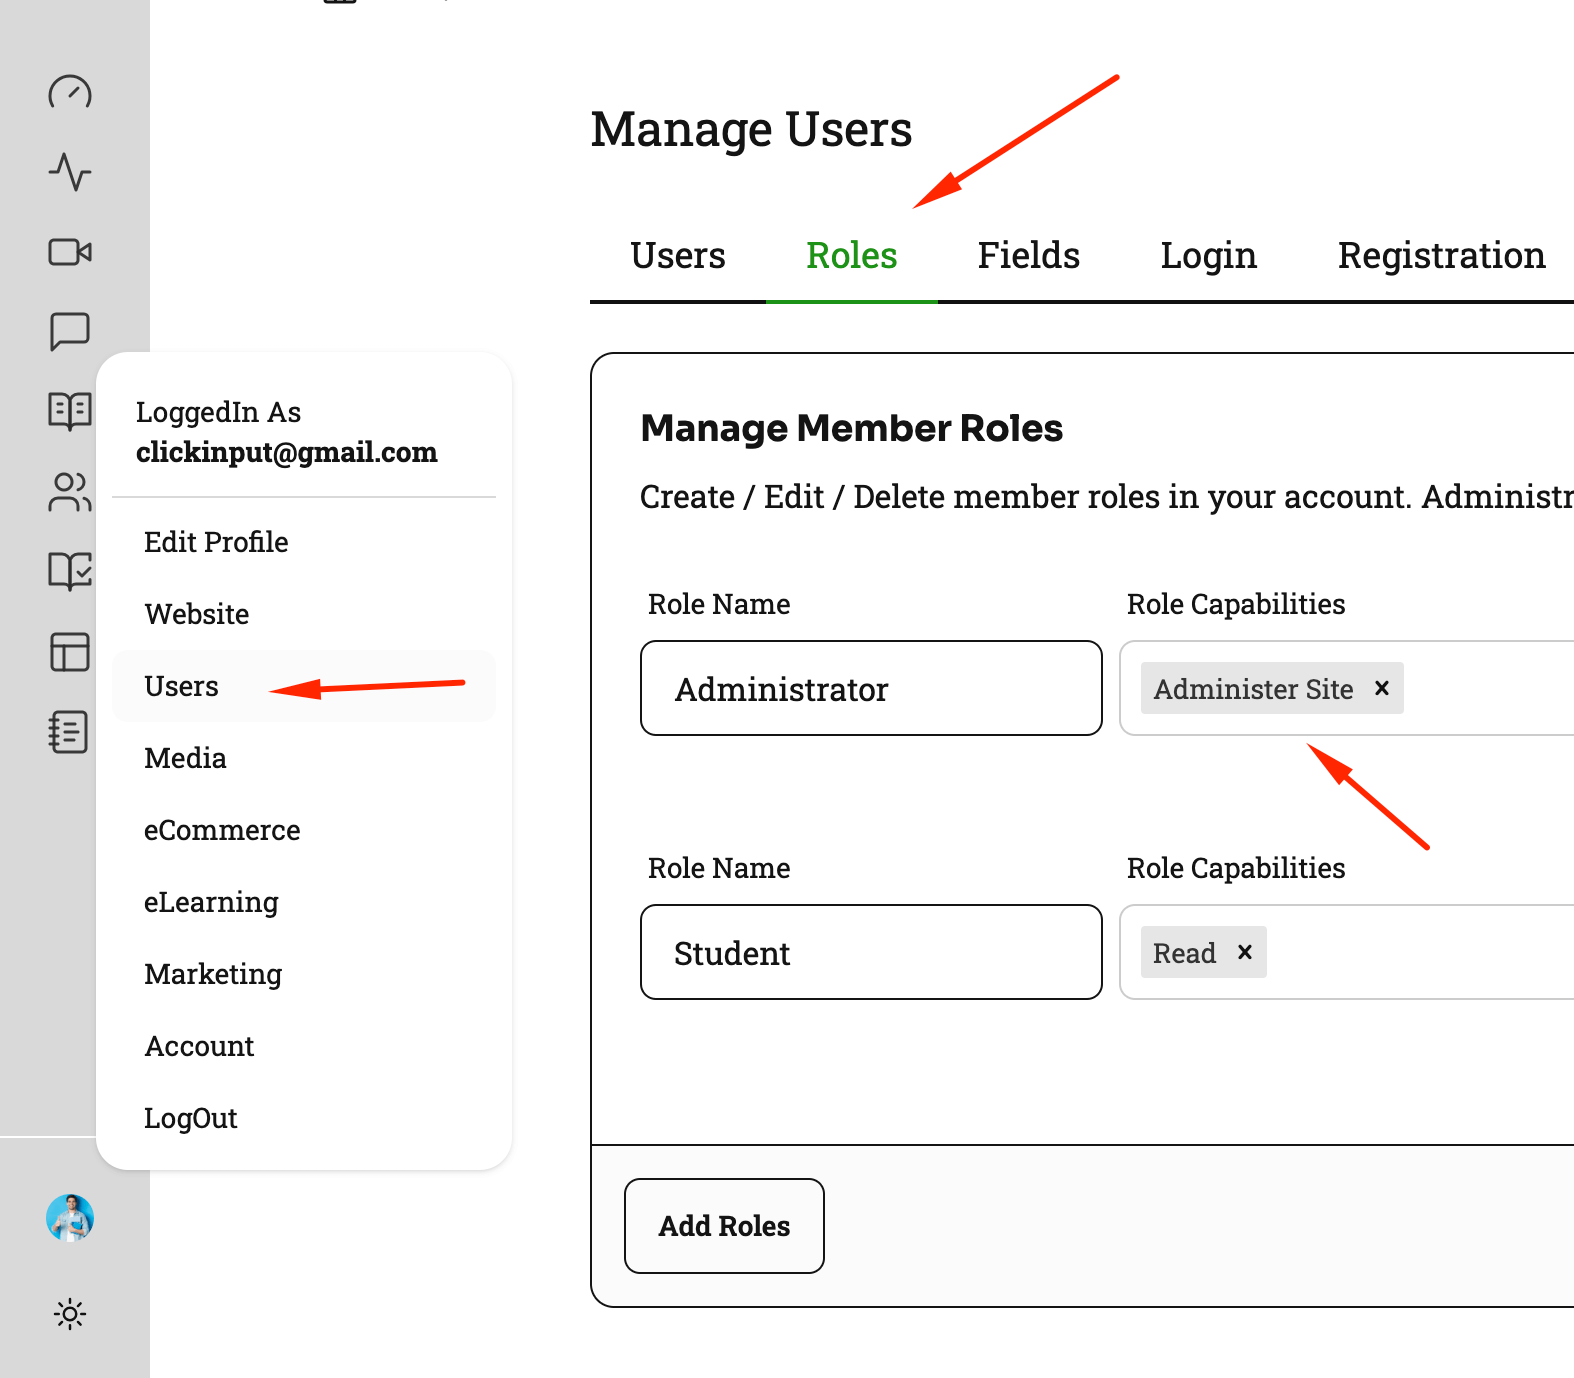Viewport: 1574px width, 1378px height.
Task: Open the layout panel icon in sidebar
Action: tap(70, 652)
